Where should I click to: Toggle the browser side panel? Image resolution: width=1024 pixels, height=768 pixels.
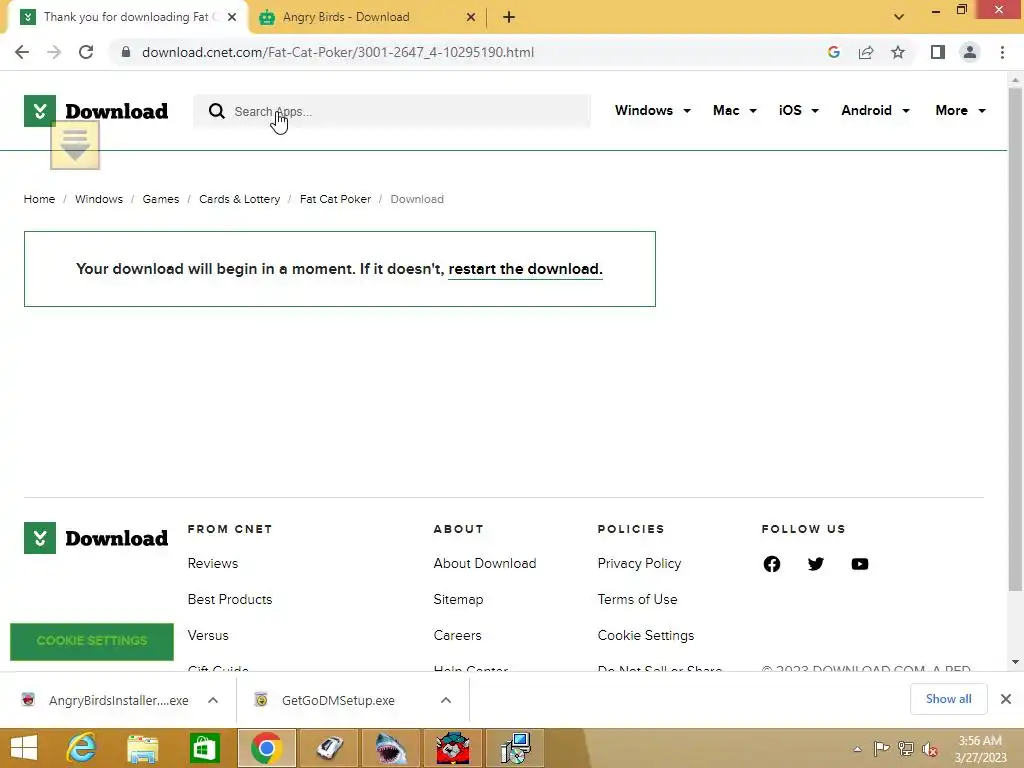coord(938,52)
